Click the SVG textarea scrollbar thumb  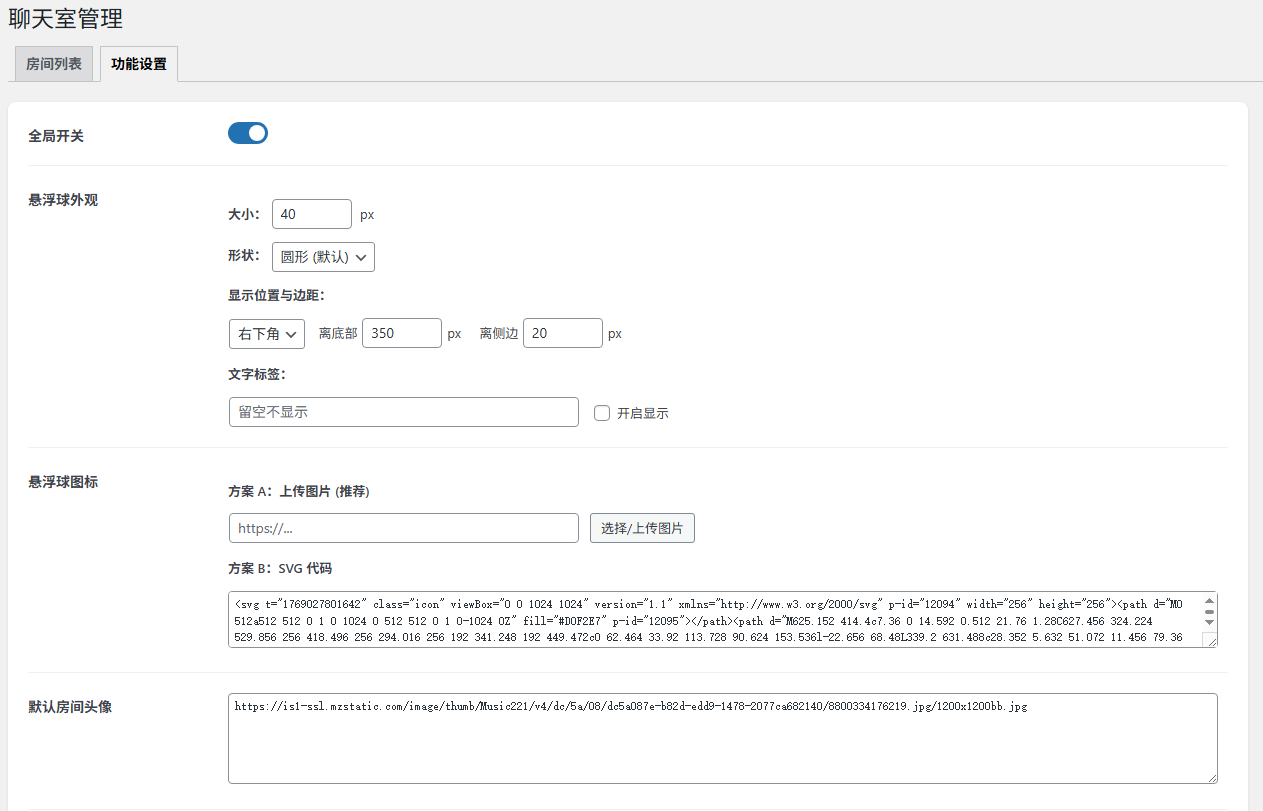point(1209,611)
